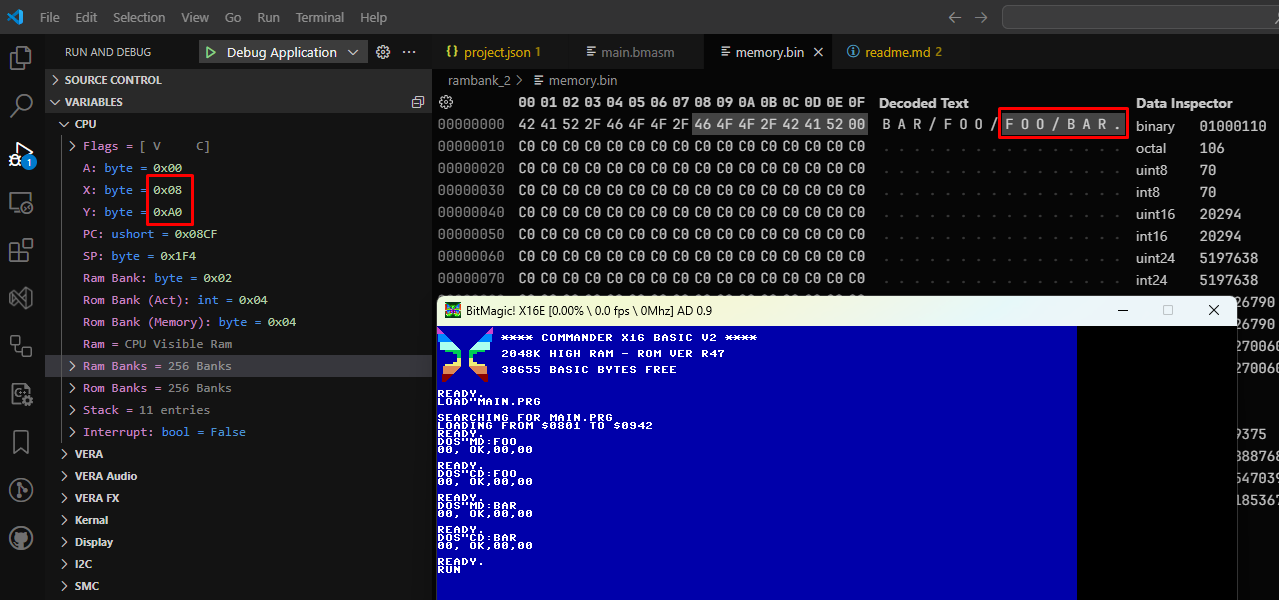Image resolution: width=1279 pixels, height=600 pixels.
Task: Select Ram = CPU Visible Ram row
Action: coord(238,344)
